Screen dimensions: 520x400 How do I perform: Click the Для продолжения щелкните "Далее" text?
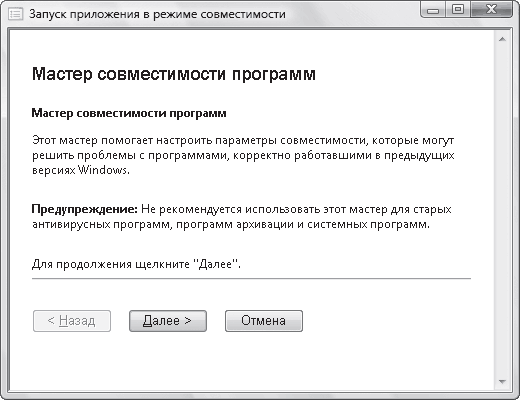point(136,264)
